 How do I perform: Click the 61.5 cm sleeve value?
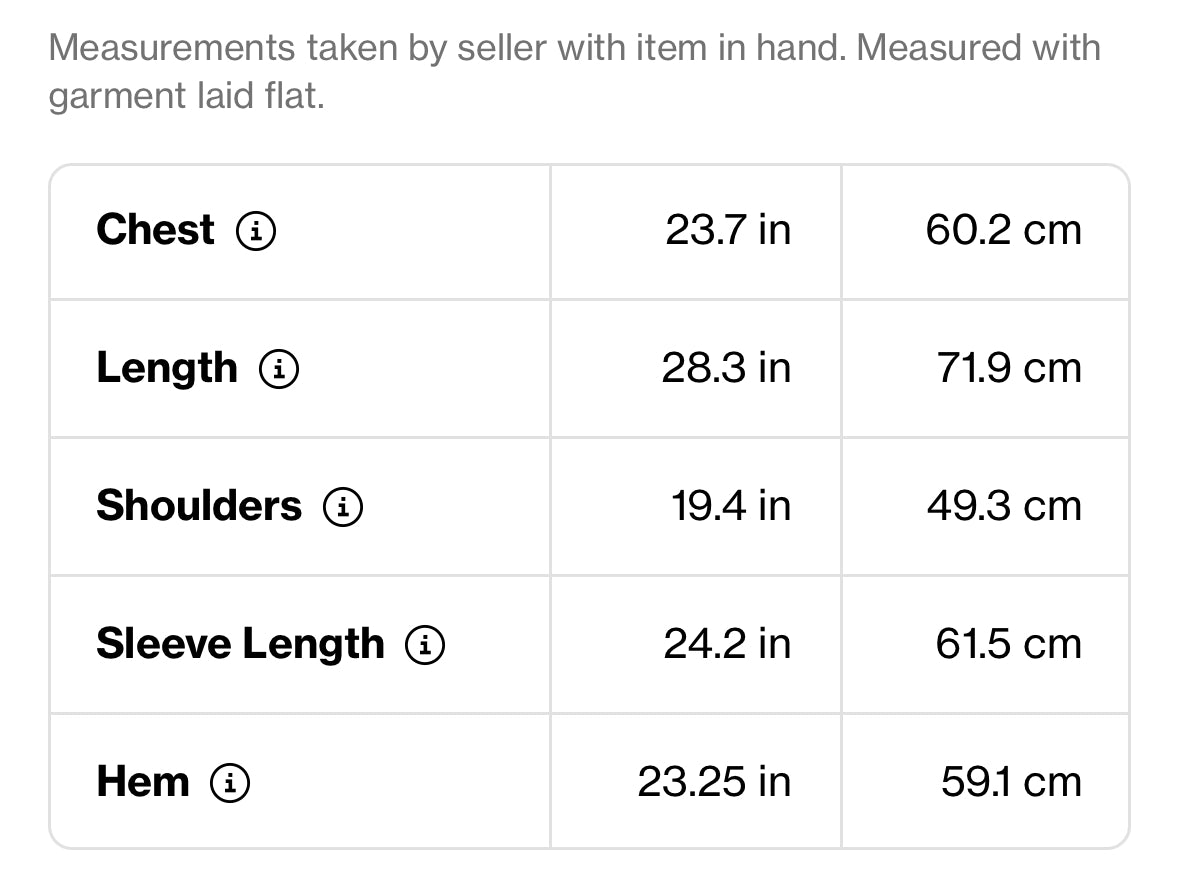[1009, 645]
